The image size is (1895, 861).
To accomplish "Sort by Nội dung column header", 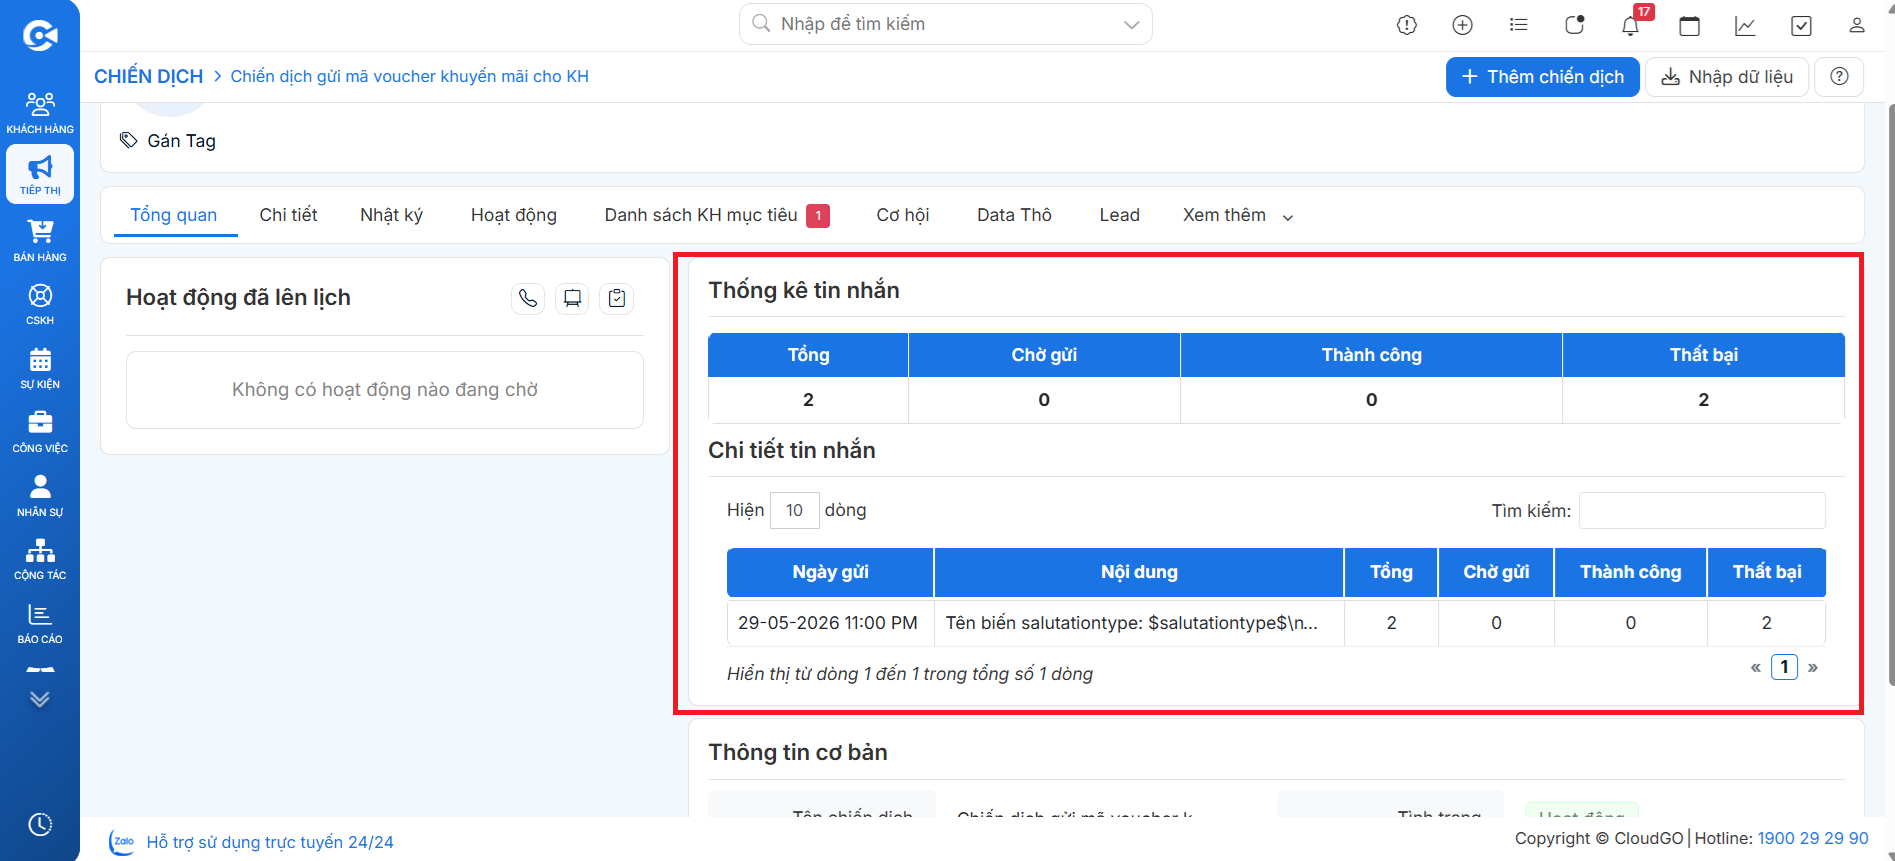I will tap(1139, 572).
